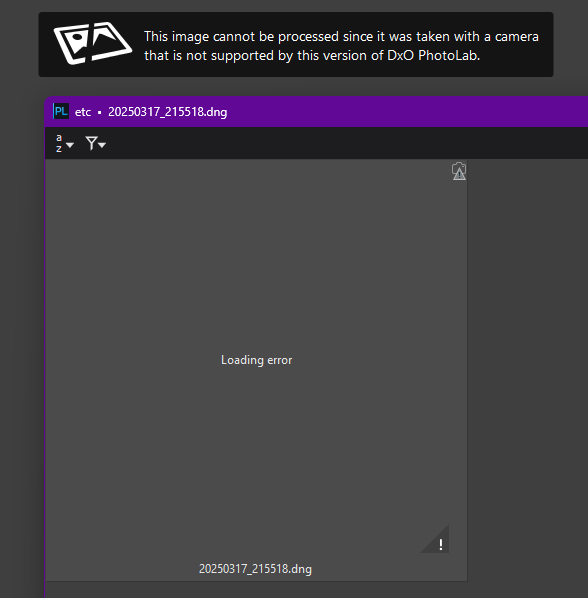Click the unsupported camera notification message text
The image size is (588, 598).
(x=341, y=46)
